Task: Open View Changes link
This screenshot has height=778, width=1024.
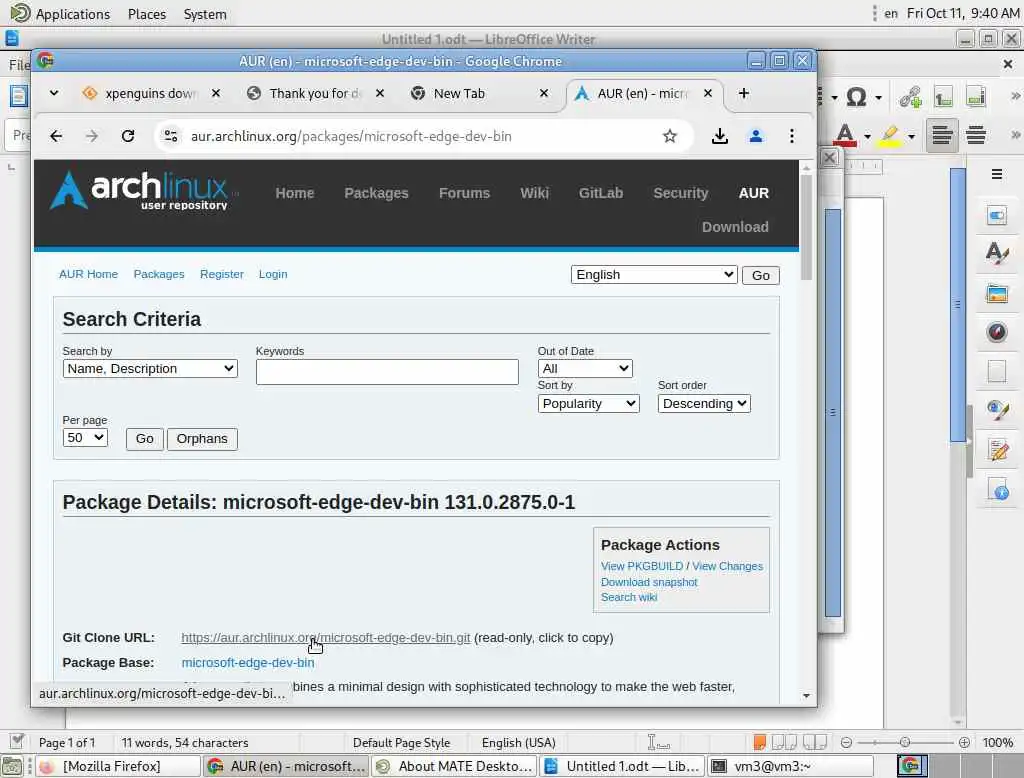Action: coord(727,566)
